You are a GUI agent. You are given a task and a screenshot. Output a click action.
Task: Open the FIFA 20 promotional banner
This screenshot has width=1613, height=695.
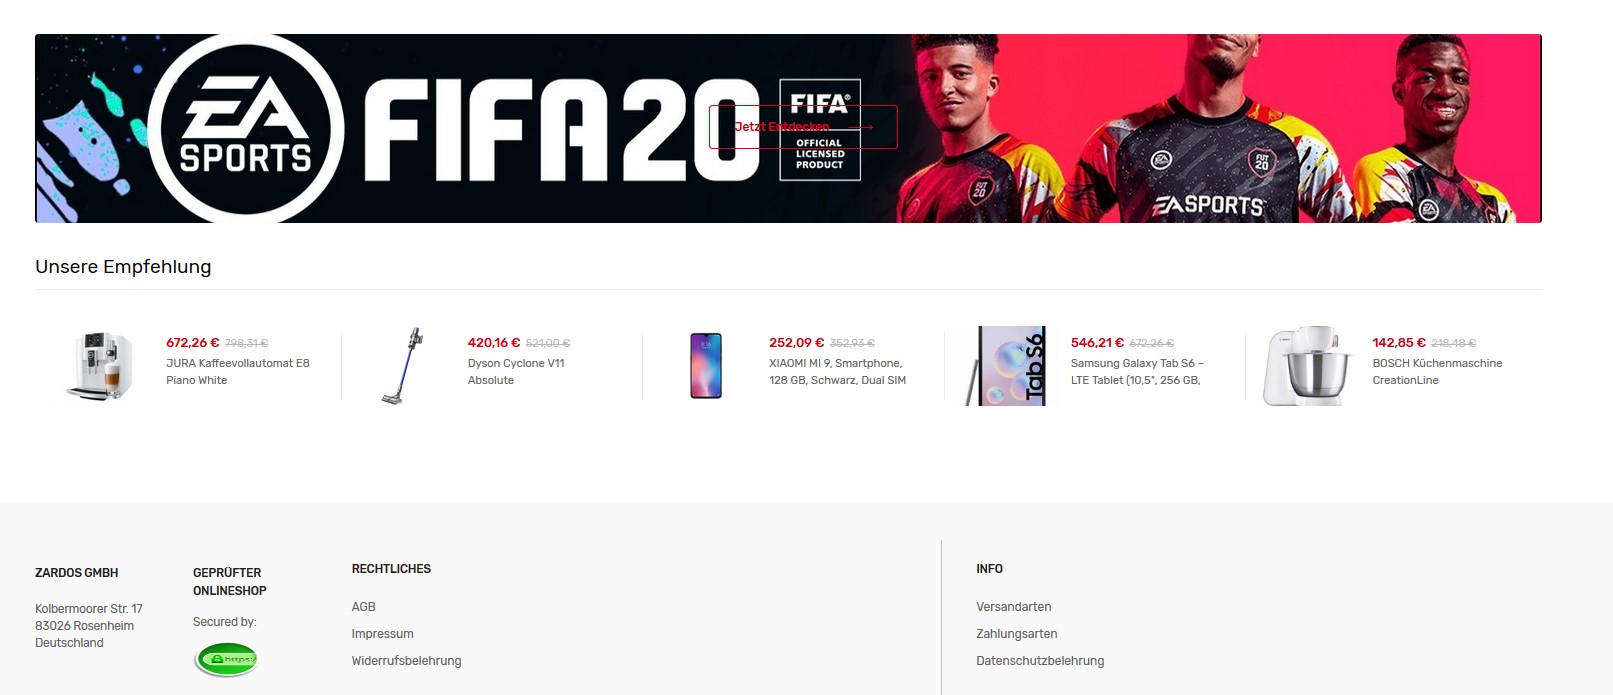[788, 128]
